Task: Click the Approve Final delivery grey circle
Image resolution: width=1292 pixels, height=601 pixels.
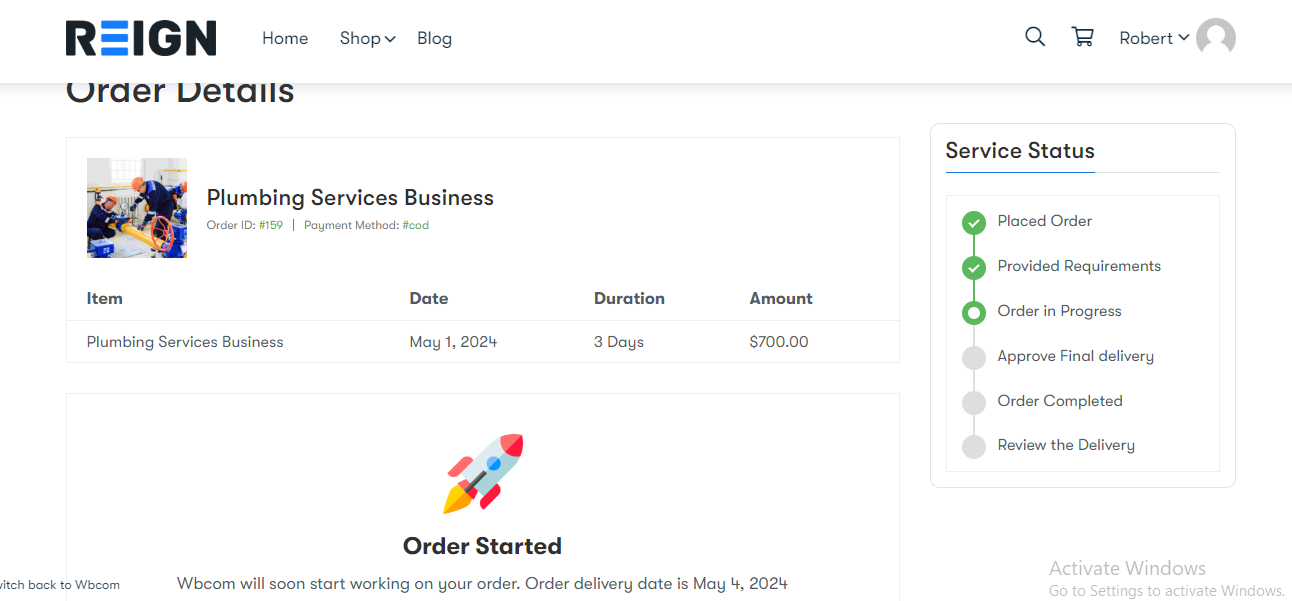Action: click(x=974, y=357)
